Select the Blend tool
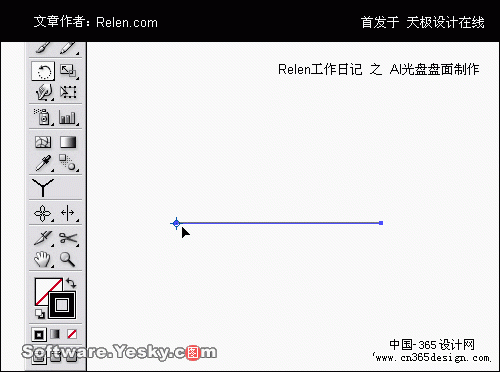Screen dimensions: 500x372 pyautogui.click(x=68, y=163)
